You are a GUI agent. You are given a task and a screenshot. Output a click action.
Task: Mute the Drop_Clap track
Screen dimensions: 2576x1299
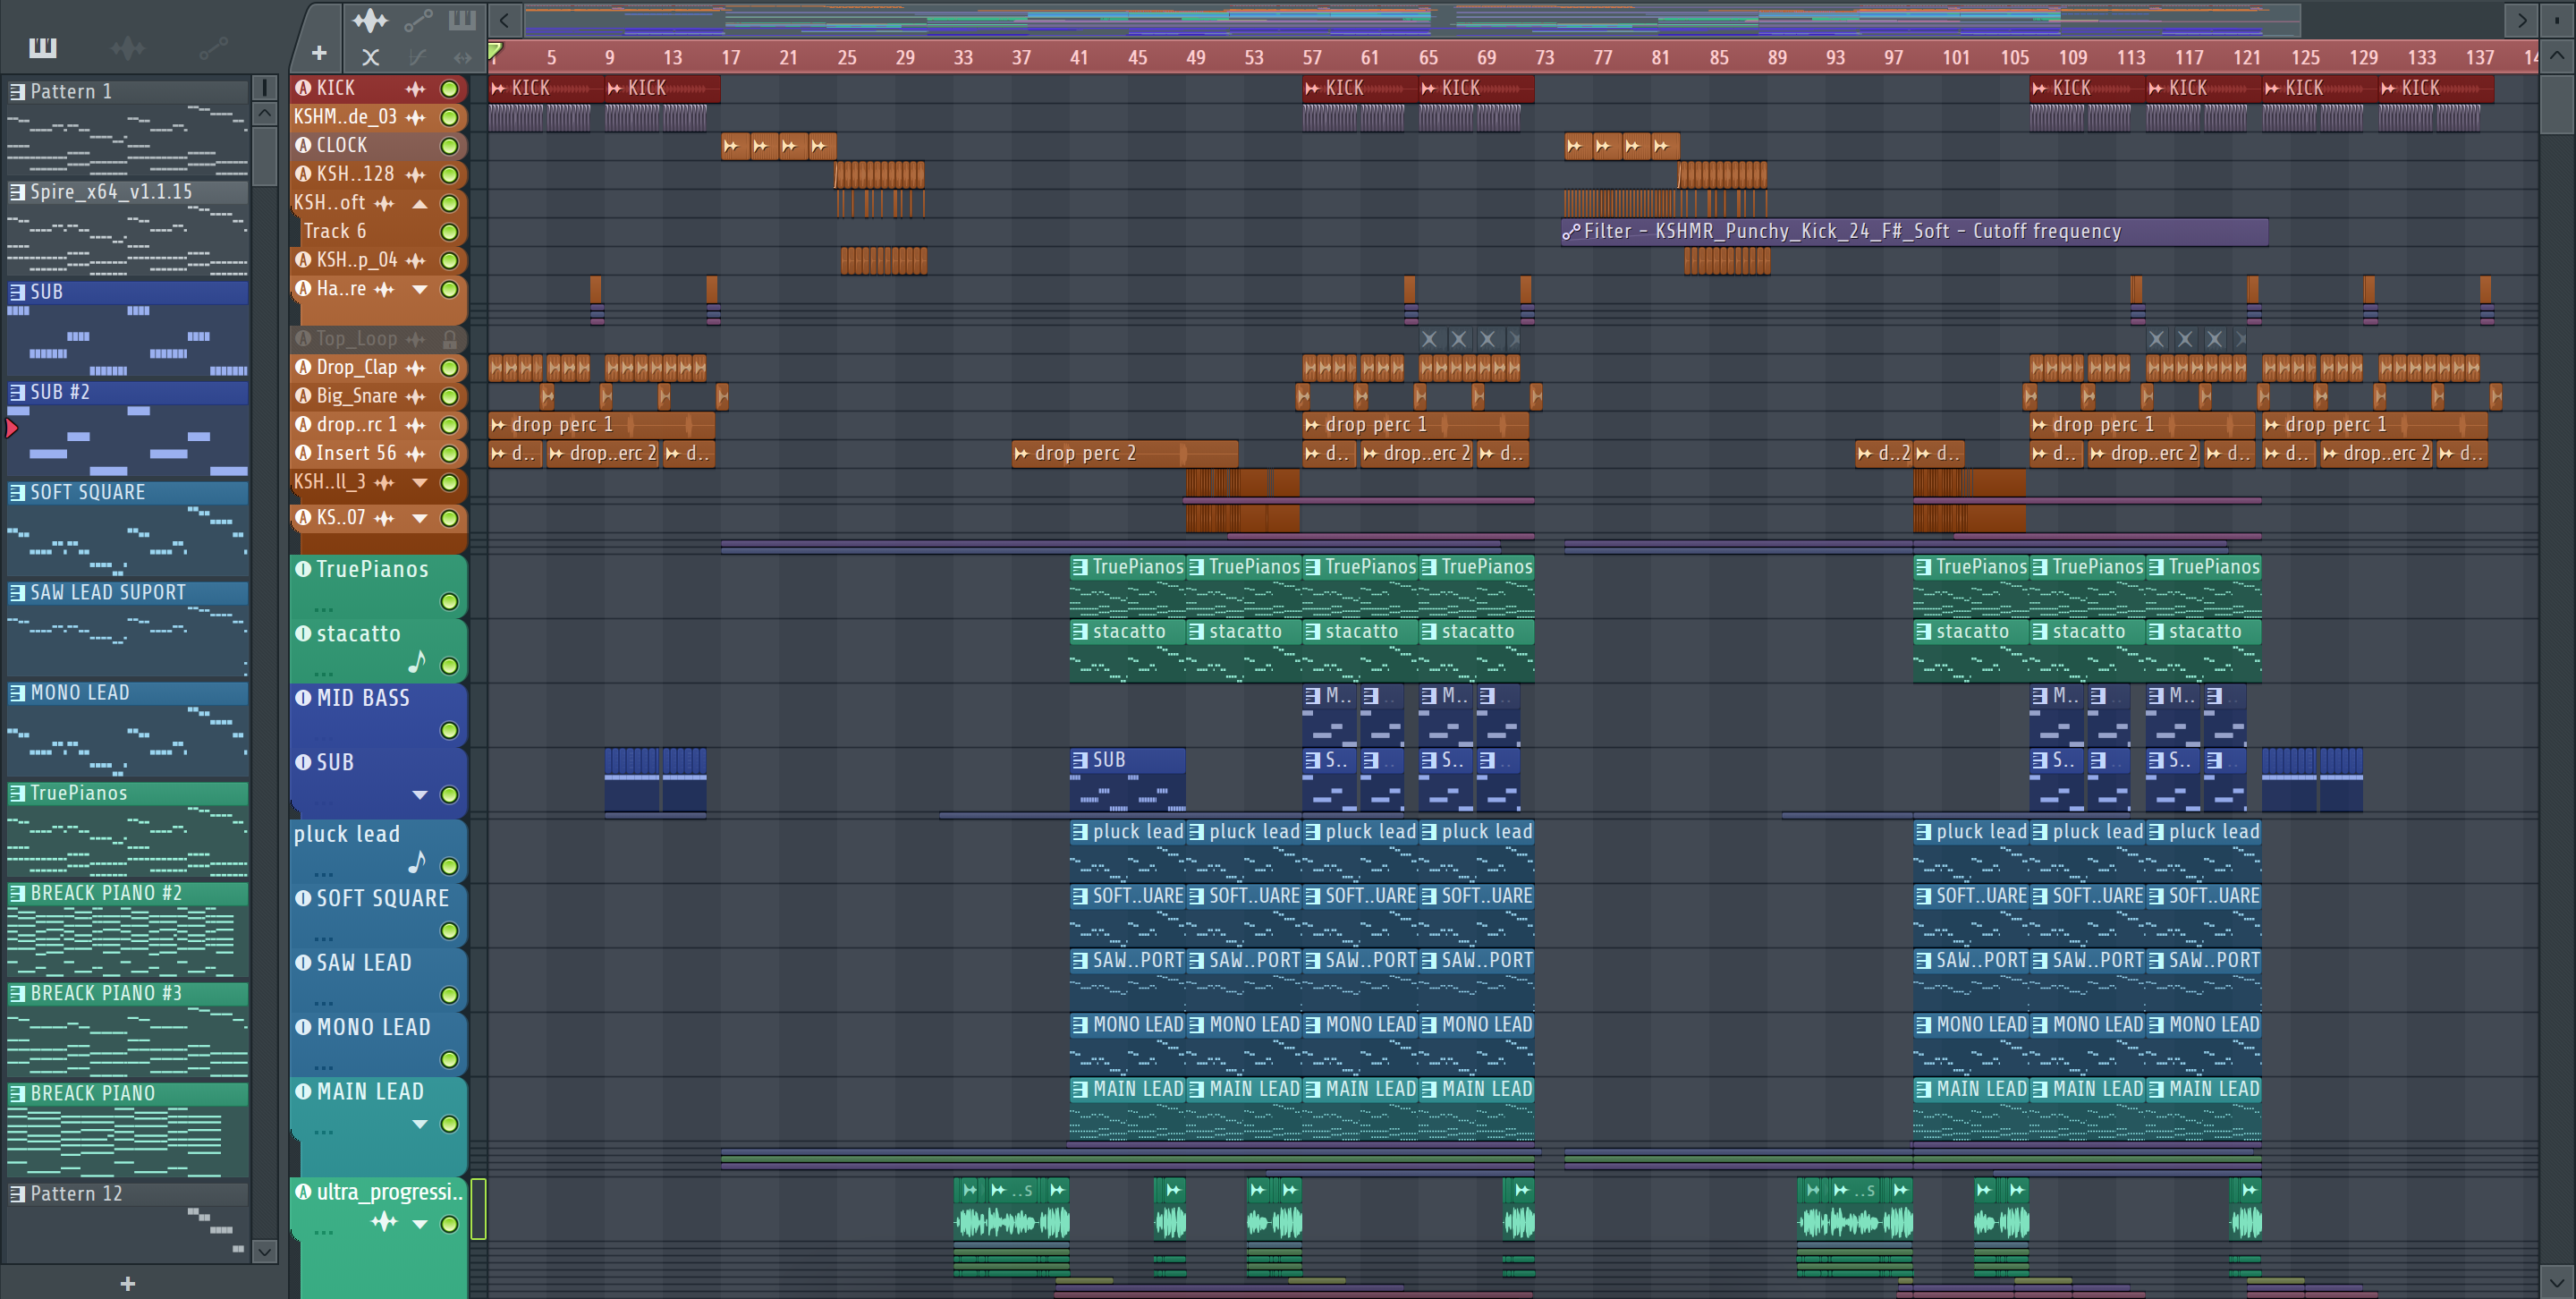[x=450, y=368]
